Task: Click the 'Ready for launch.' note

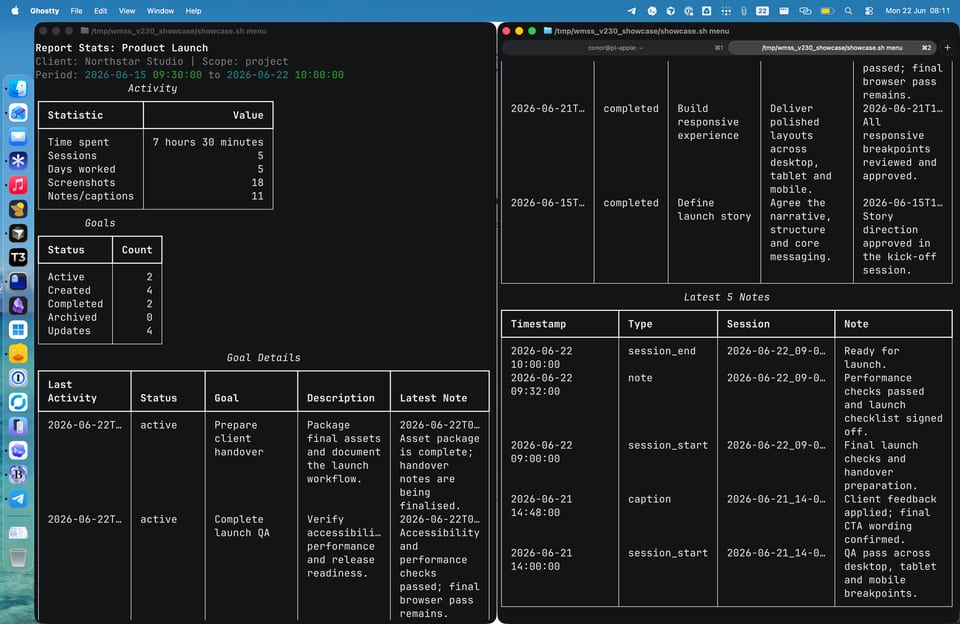Action: 871,358
